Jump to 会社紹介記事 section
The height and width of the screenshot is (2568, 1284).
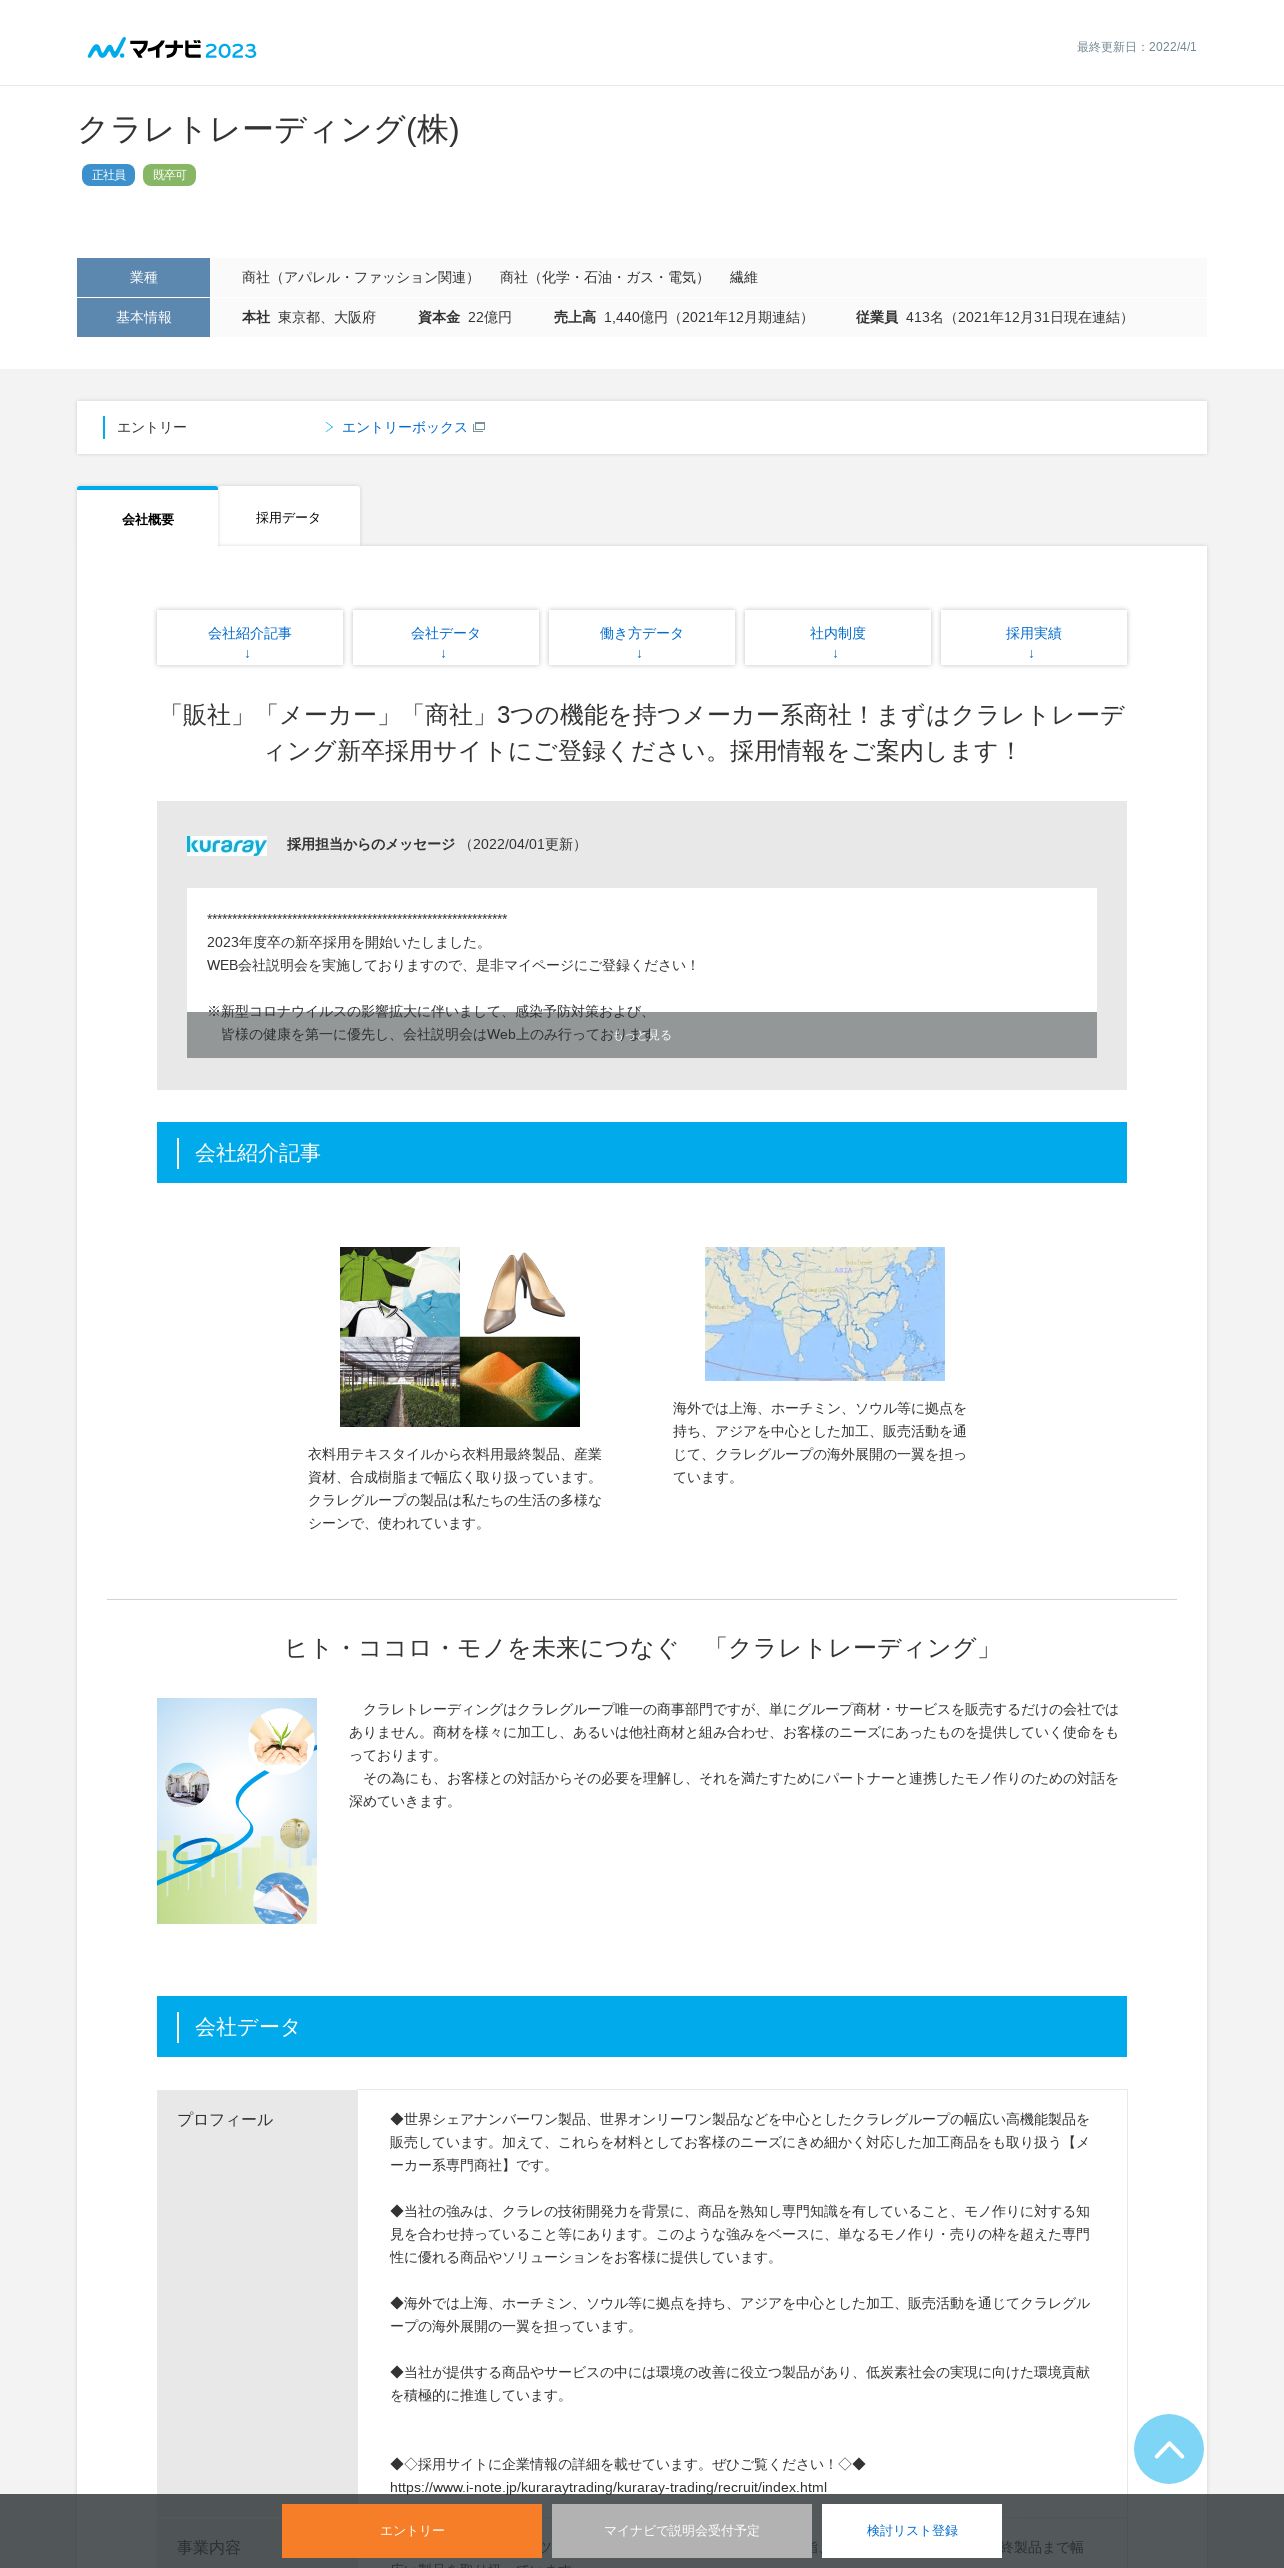click(250, 638)
